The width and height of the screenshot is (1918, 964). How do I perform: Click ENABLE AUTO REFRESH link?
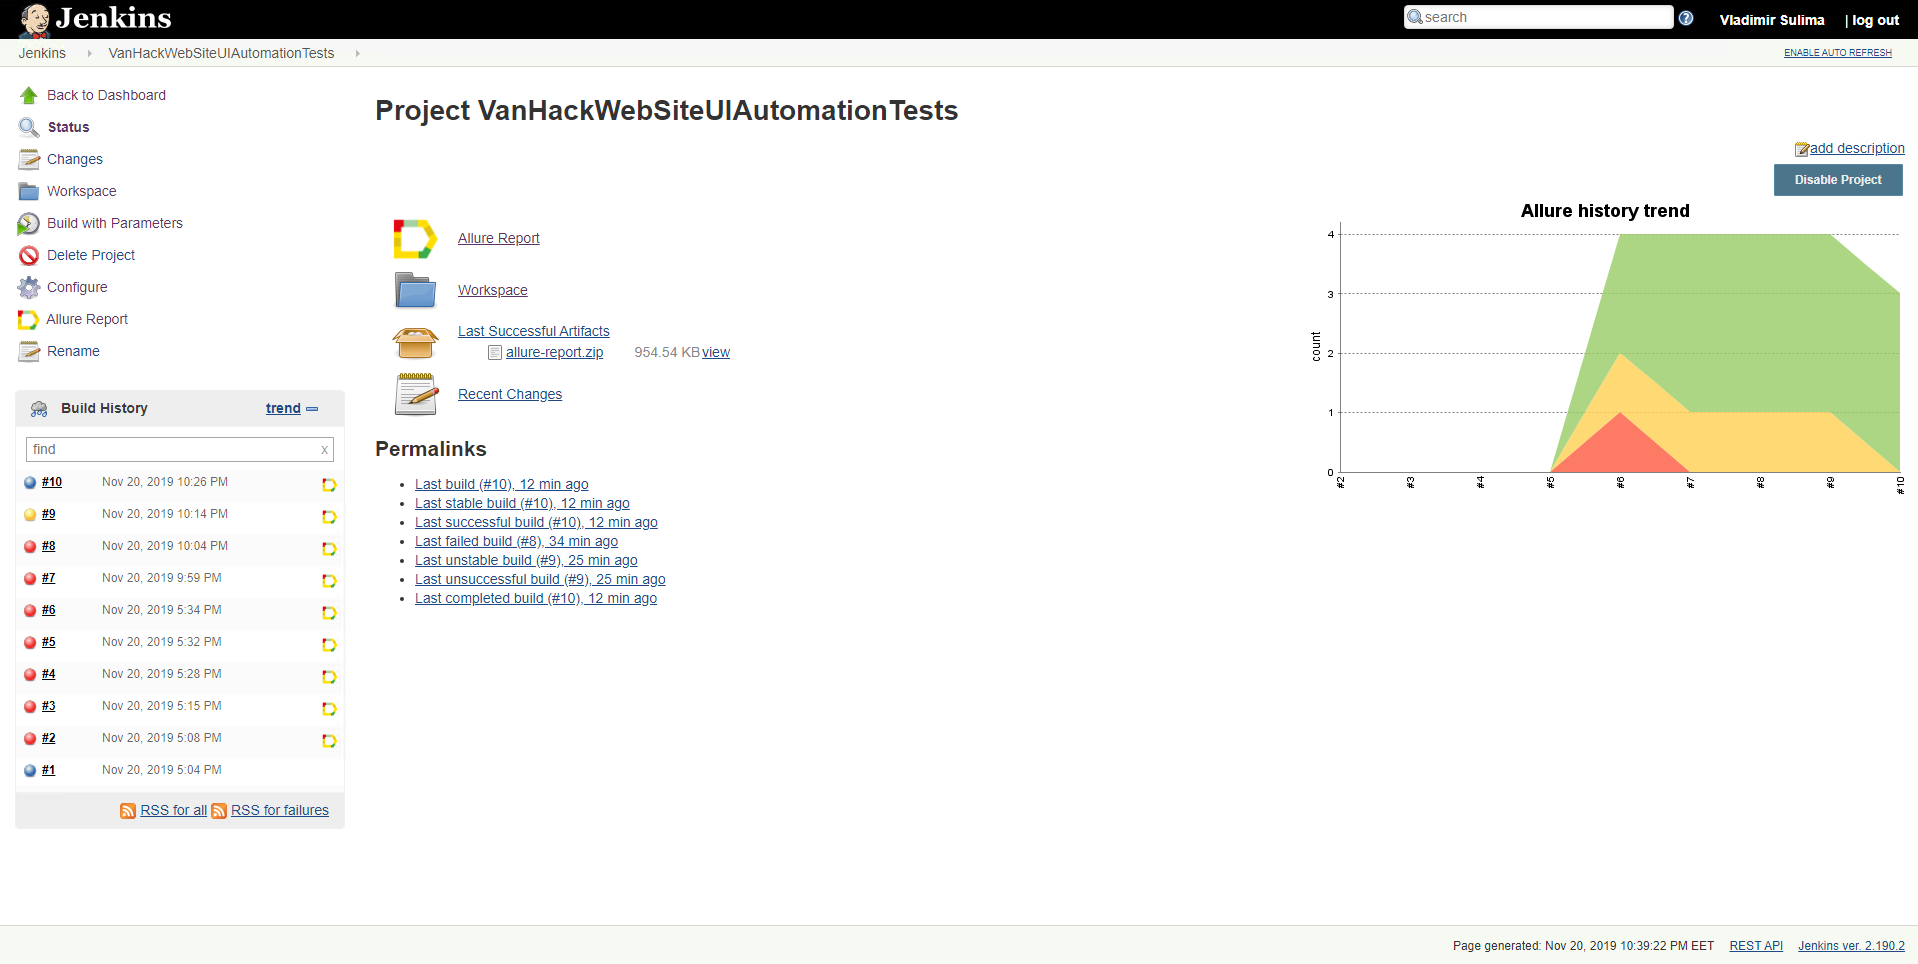point(1838,53)
